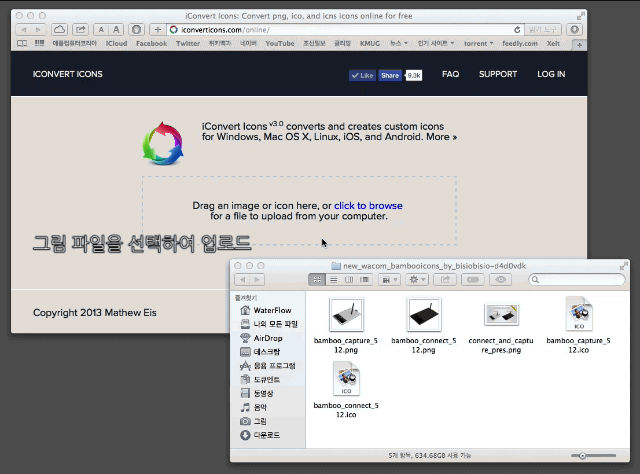Click the Facebook Share button
This screenshot has width=640, height=474.
pyautogui.click(x=390, y=76)
